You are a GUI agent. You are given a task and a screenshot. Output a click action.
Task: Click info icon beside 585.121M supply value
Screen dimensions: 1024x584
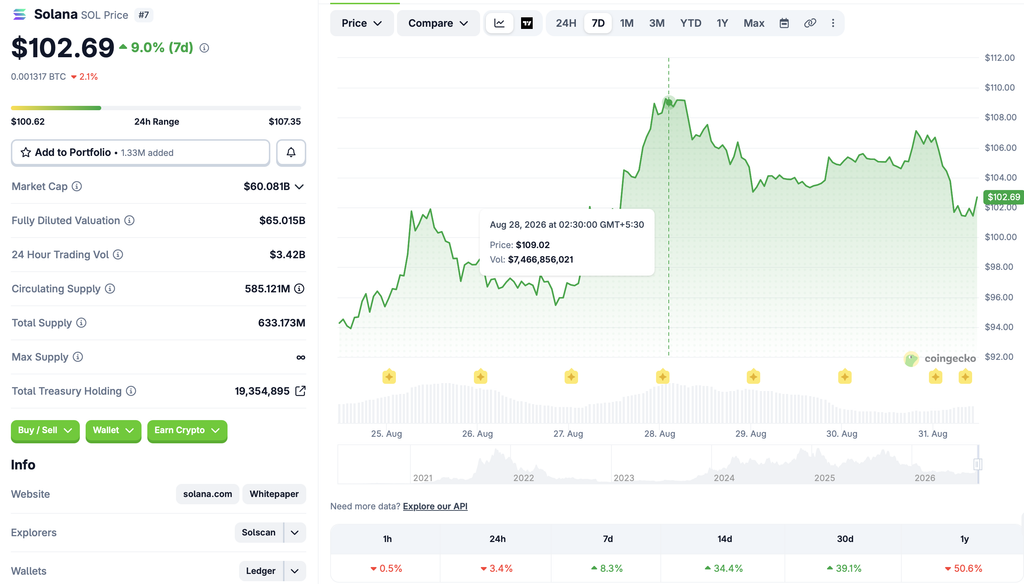(299, 288)
